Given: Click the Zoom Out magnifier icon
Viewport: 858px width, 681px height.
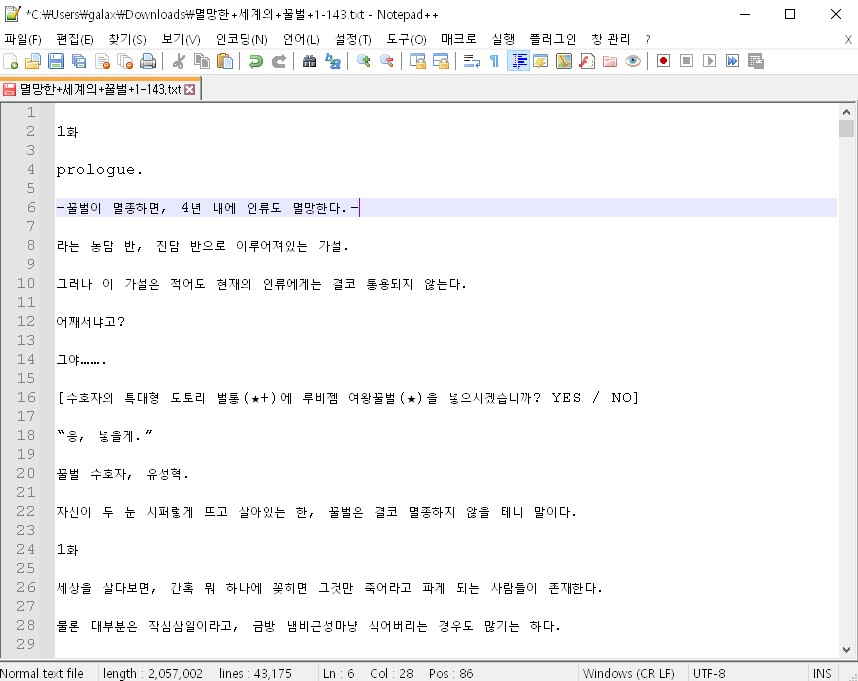Looking at the screenshot, I should click(386, 61).
